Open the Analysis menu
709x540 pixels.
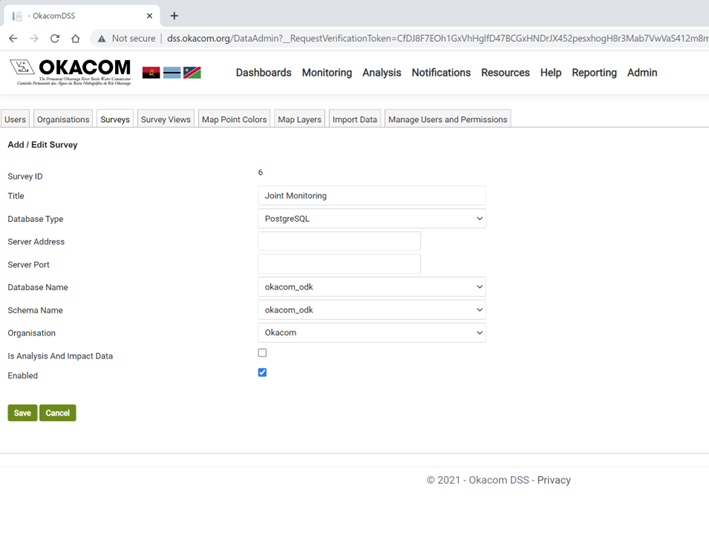(x=382, y=73)
